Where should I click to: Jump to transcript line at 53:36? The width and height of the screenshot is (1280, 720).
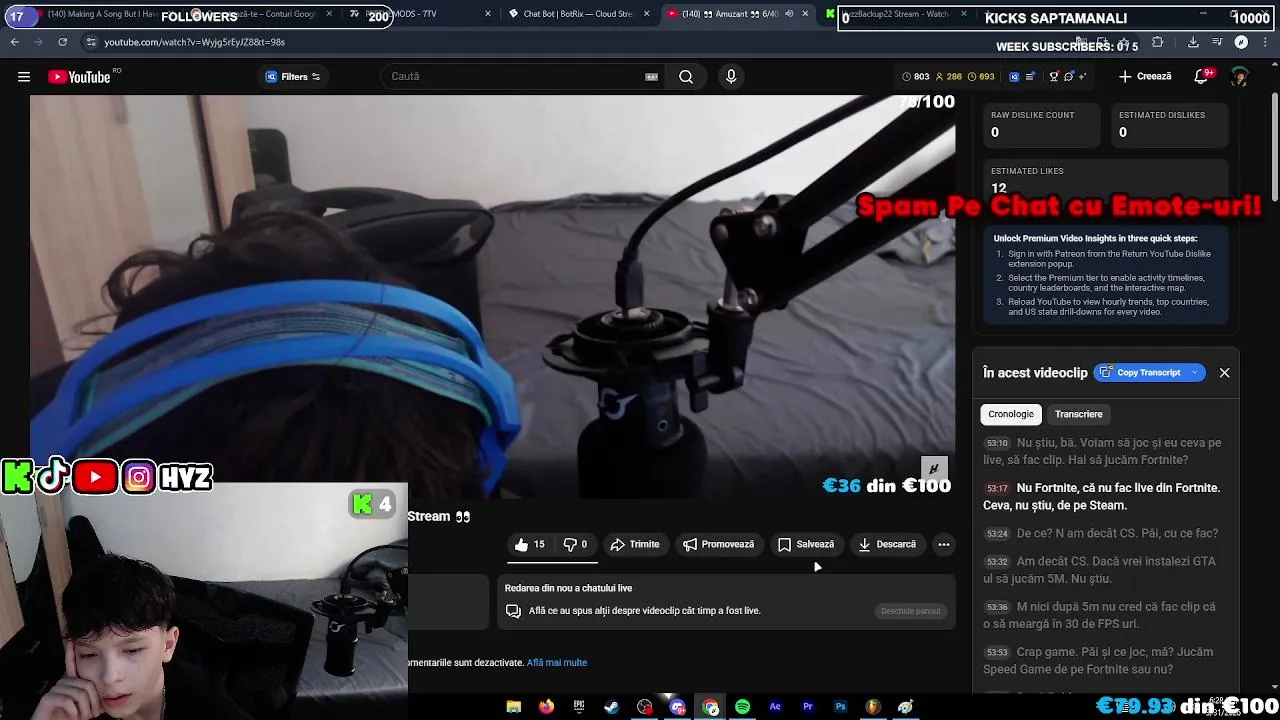click(1105, 615)
